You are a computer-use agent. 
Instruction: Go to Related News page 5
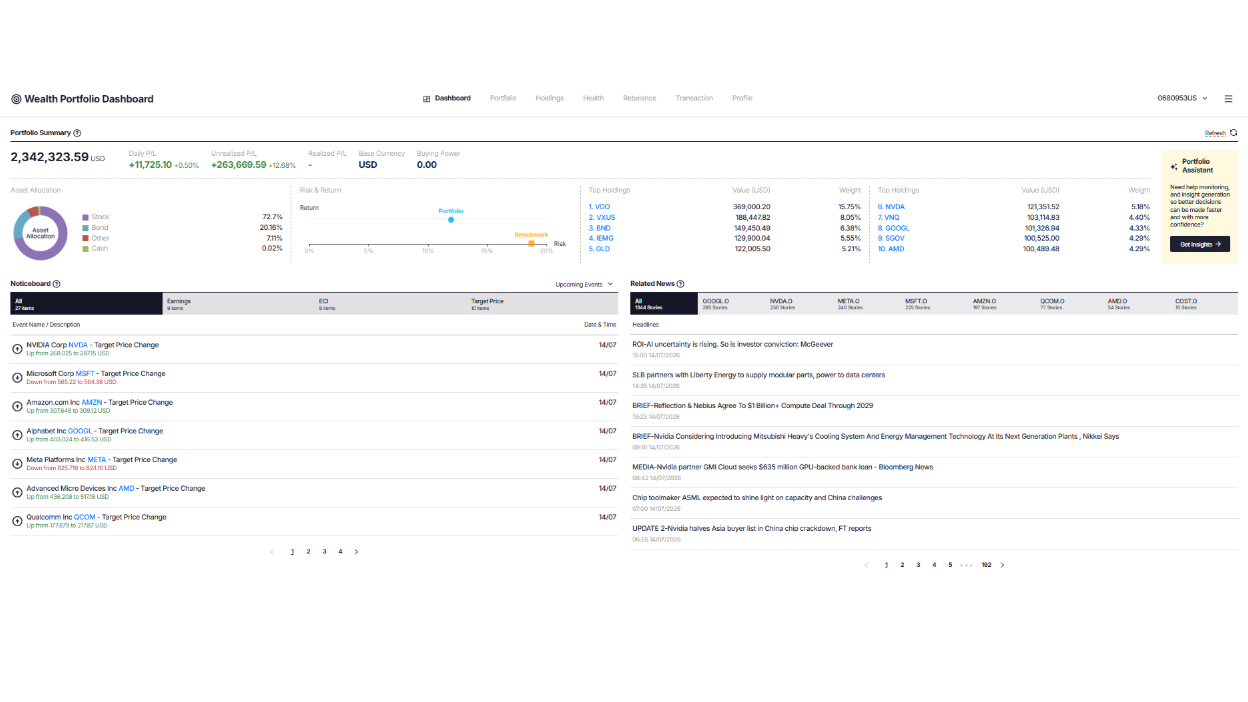950,565
